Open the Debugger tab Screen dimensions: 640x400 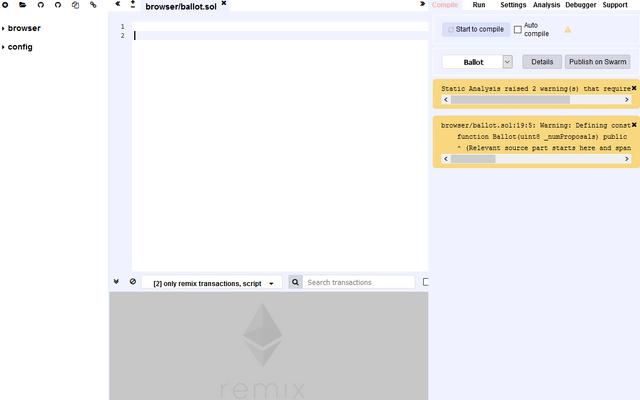coord(580,5)
